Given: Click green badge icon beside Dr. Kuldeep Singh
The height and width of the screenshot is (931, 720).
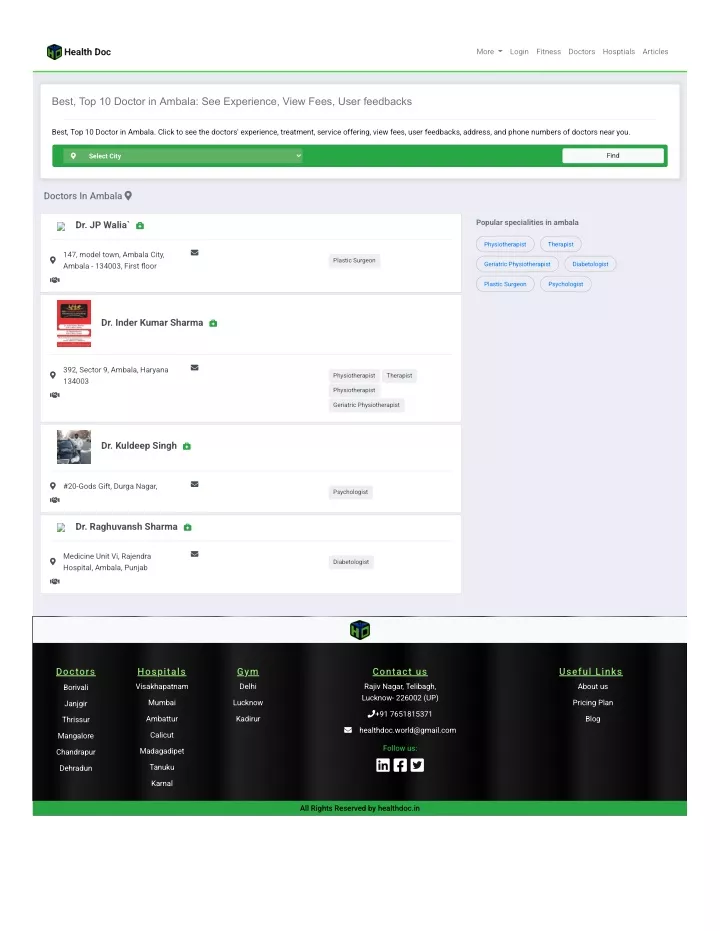Looking at the screenshot, I should pos(187,446).
